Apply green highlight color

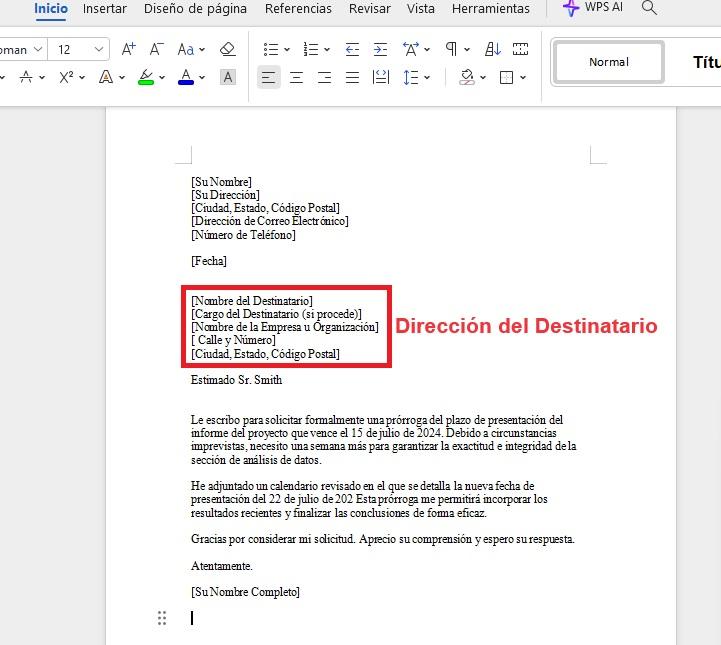click(x=146, y=77)
